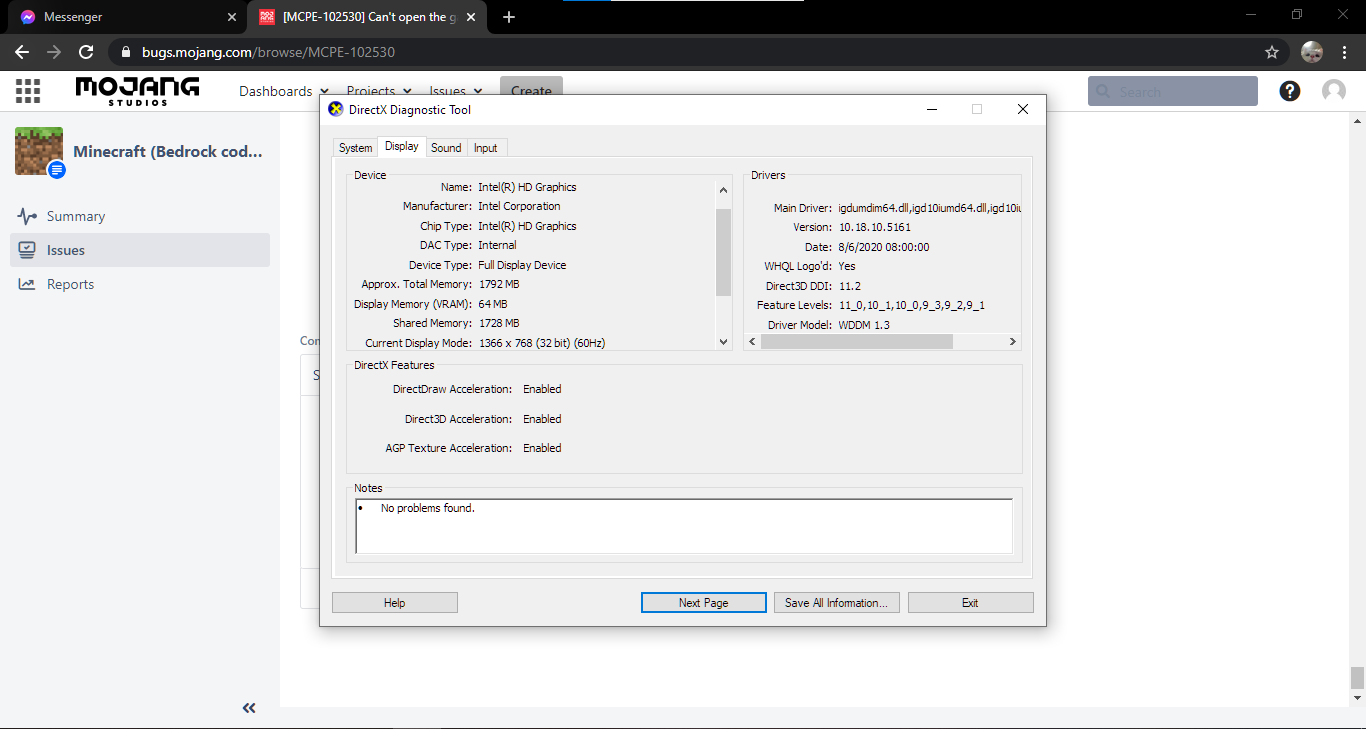Image resolution: width=1366 pixels, height=729 pixels.
Task: Open the Dashboards dropdown menu
Action: pyautogui.click(x=283, y=91)
